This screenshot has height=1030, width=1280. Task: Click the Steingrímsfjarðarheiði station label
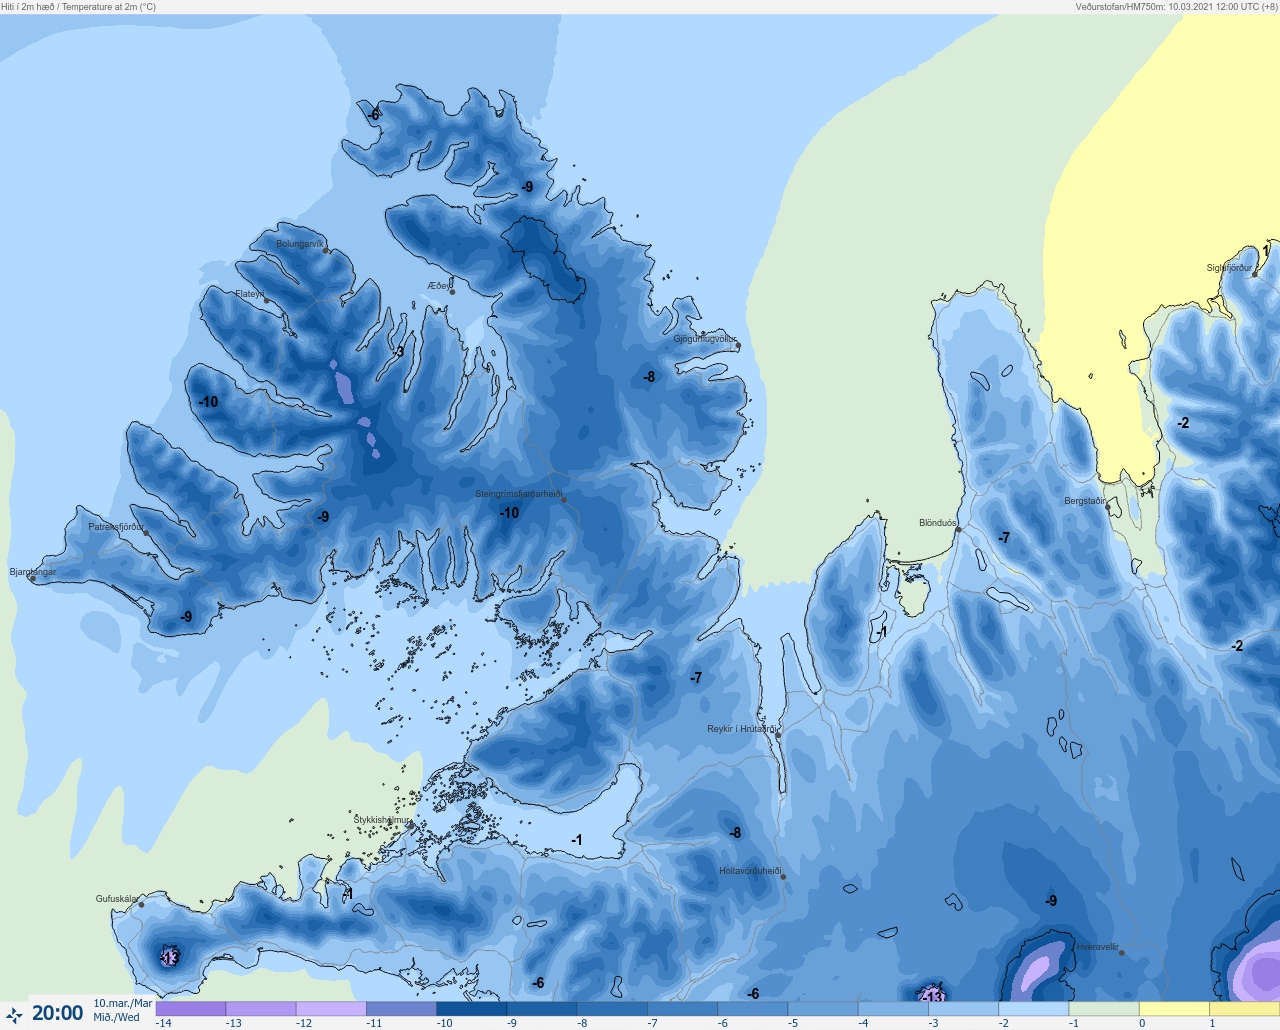[518, 494]
